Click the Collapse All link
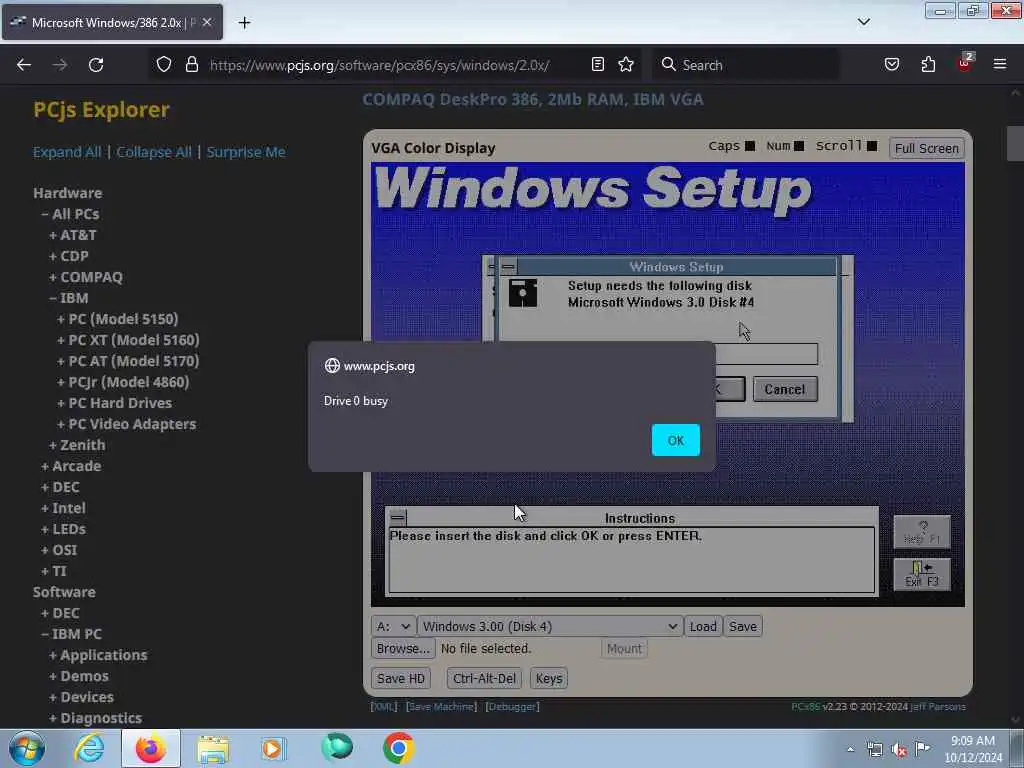The image size is (1024, 768). coord(154,152)
